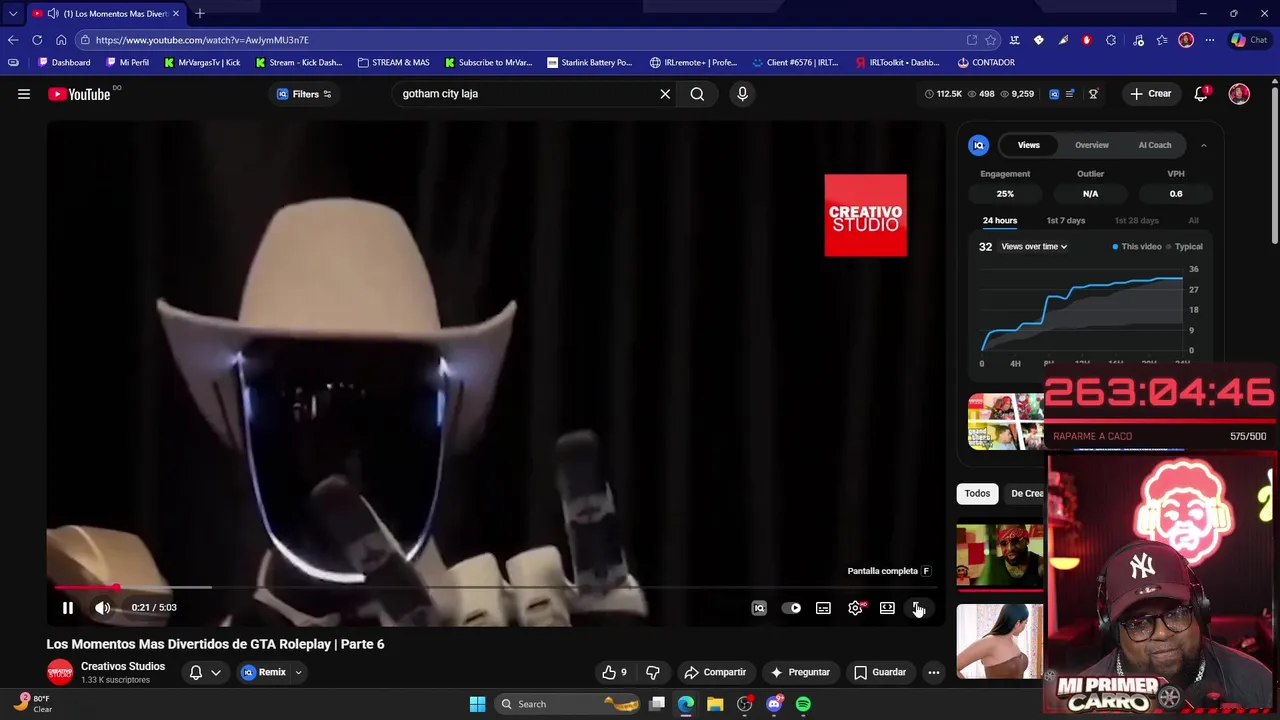Image resolution: width=1280 pixels, height=720 pixels.
Task: Open Windows Start menu
Action: point(477,704)
